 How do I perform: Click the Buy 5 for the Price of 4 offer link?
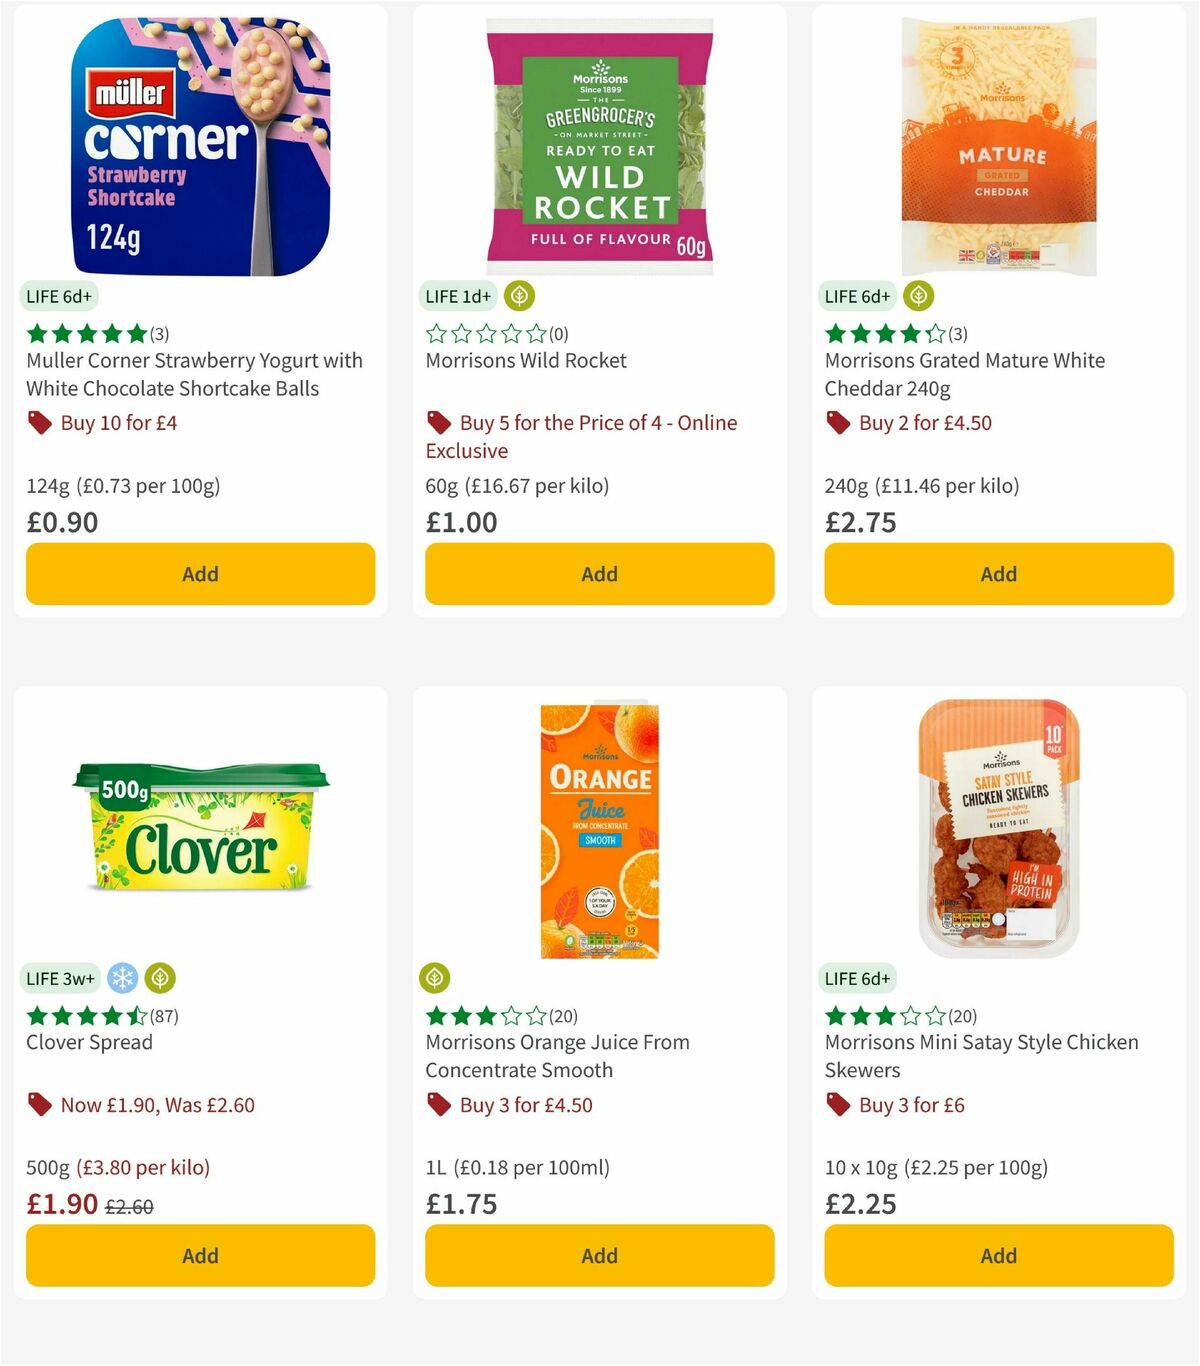pos(597,437)
